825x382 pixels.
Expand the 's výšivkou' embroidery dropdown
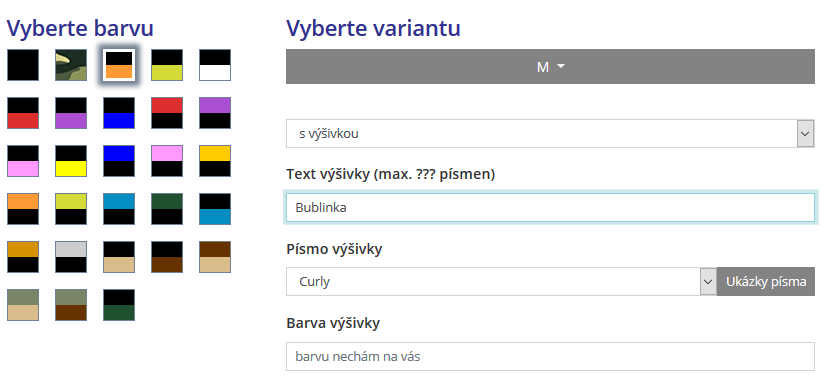[550, 134]
